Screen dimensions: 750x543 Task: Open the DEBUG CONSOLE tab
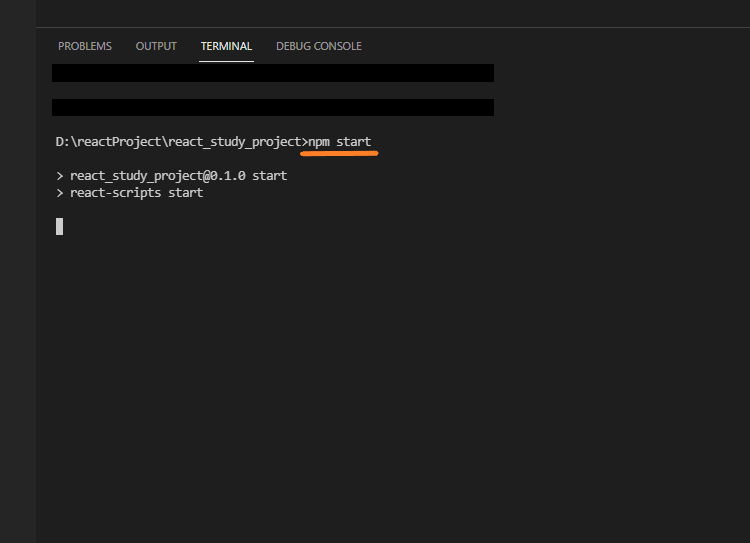[319, 46]
